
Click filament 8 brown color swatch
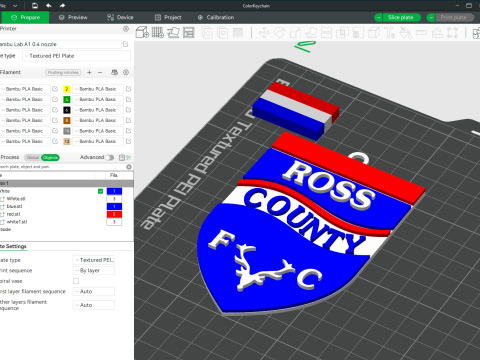[x=67, y=120]
